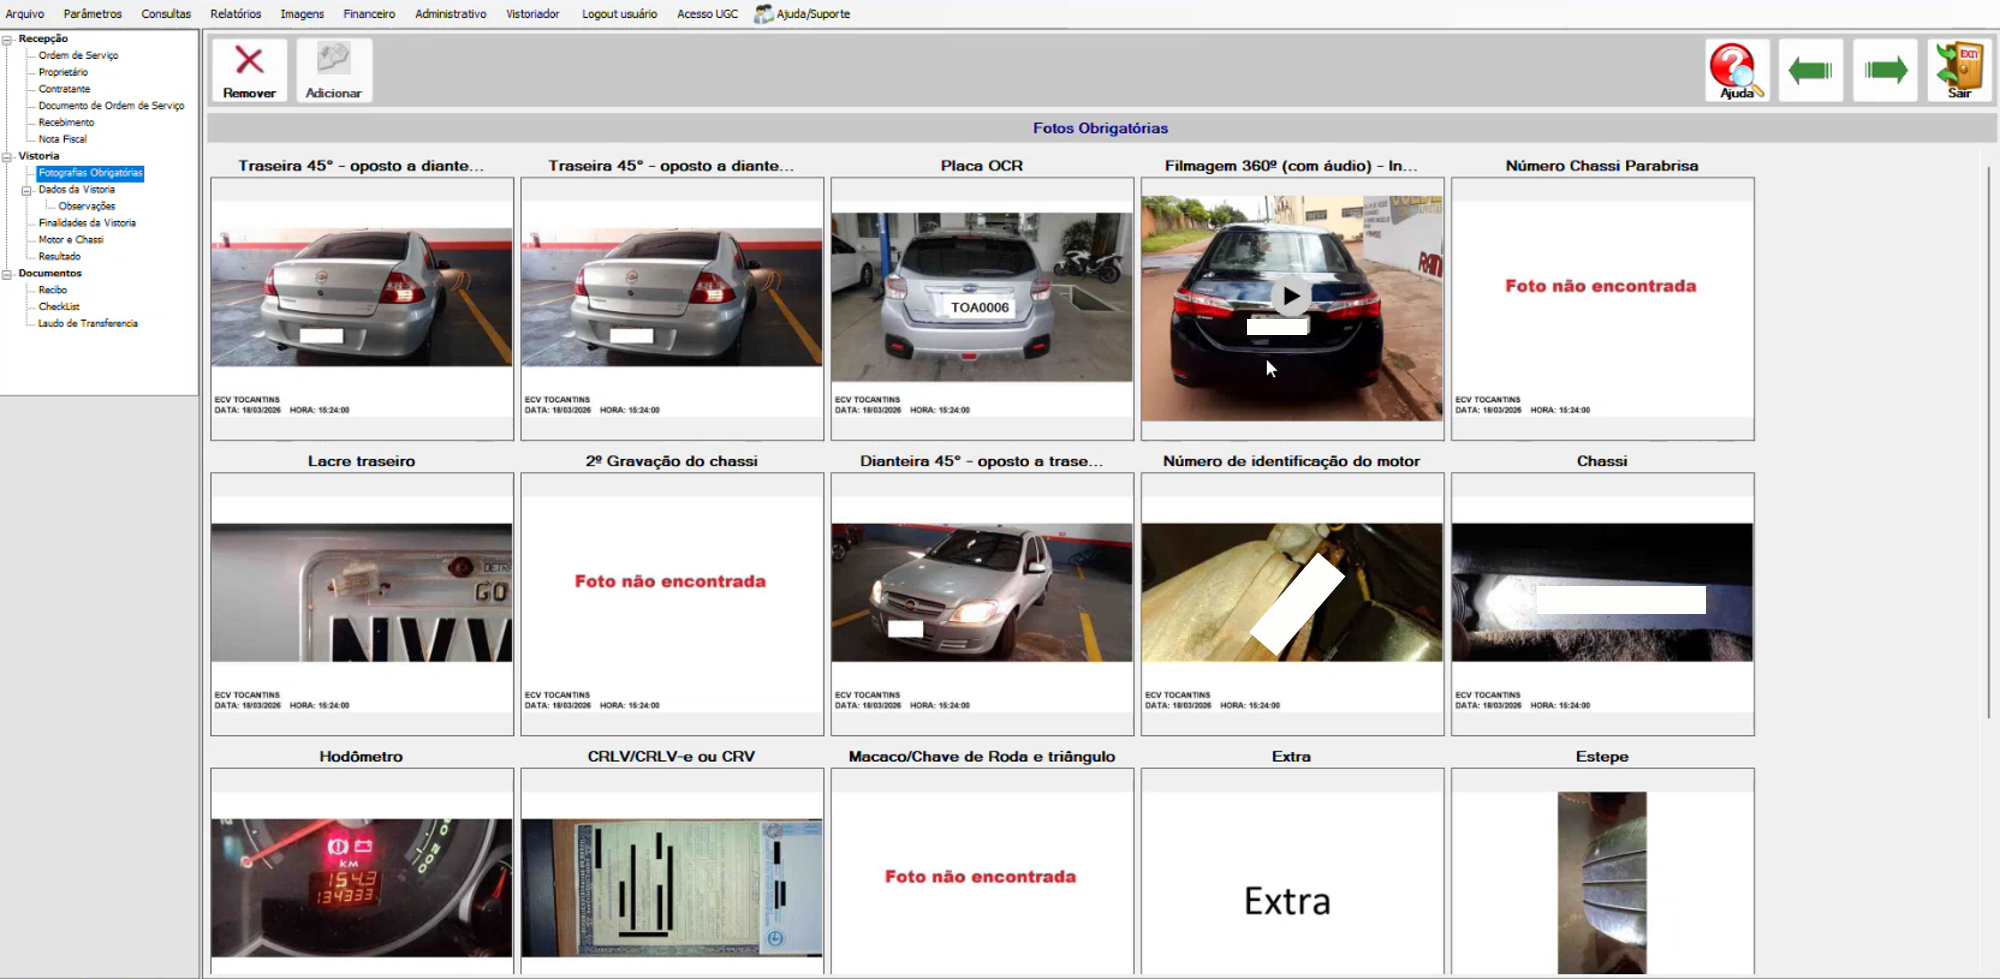2000x979 pixels.
Task: Go forward with green right arrow
Action: (x=1885, y=70)
